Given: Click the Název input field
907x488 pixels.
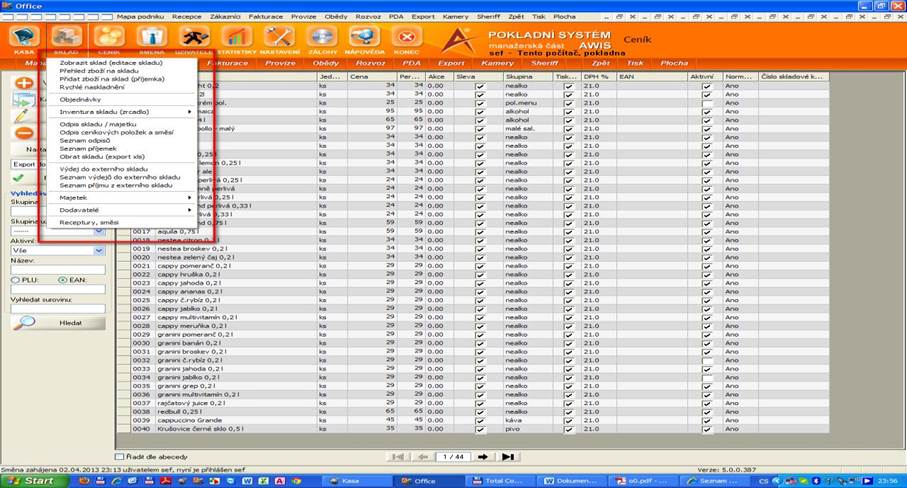Looking at the screenshot, I should (58, 269).
